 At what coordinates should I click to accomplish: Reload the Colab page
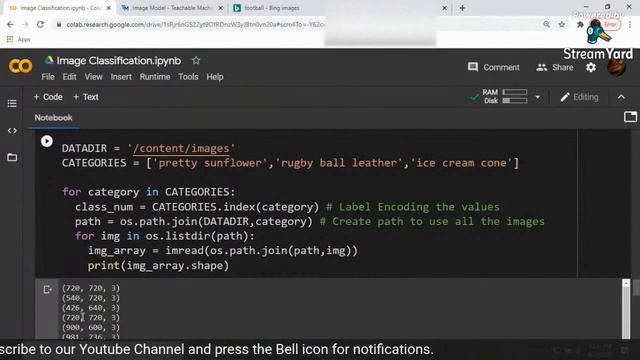click(x=40, y=24)
